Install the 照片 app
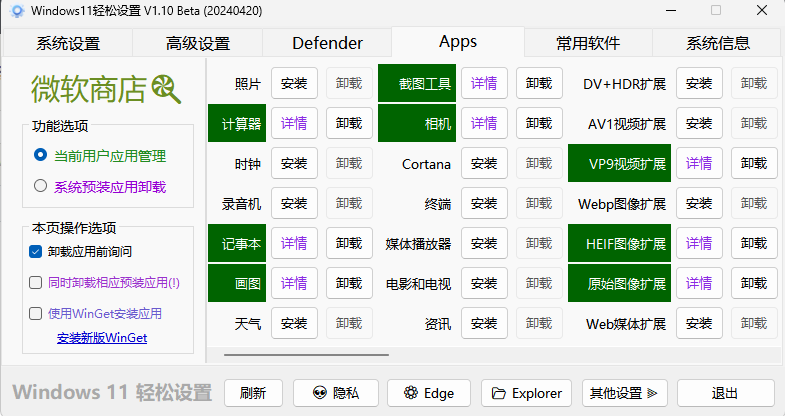The height and width of the screenshot is (416, 785). tap(294, 84)
